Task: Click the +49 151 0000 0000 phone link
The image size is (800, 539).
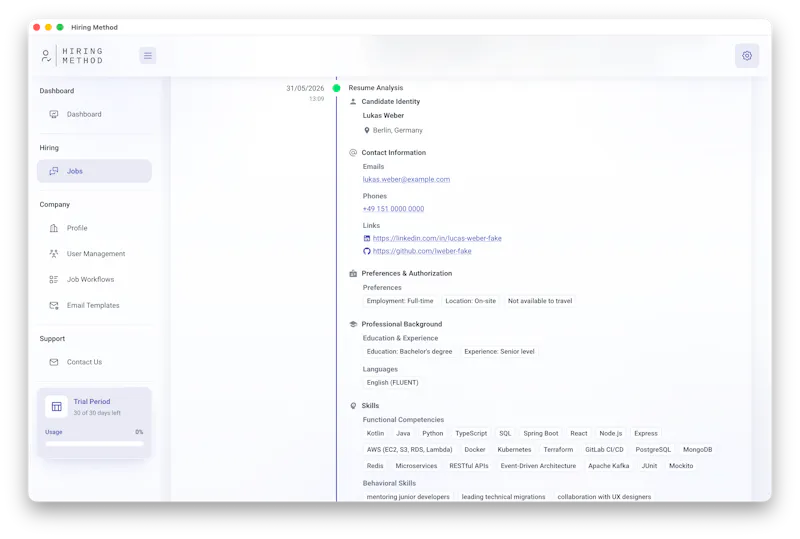Action: click(393, 209)
